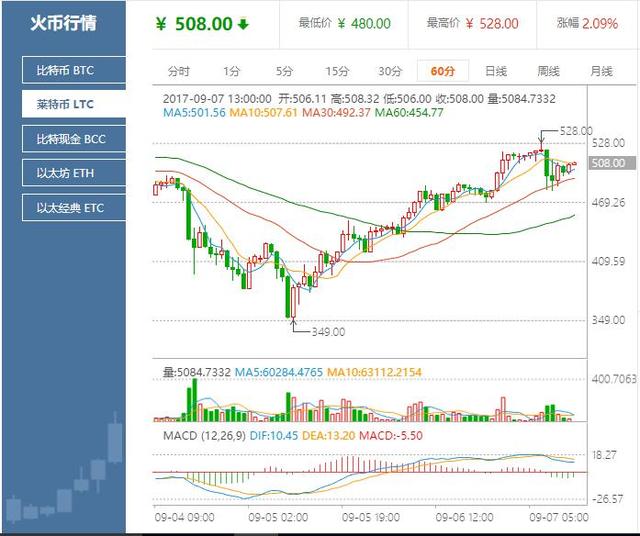Click the volume MA10:63112.2154 label
Image resolution: width=640 pixels, height=536 pixels.
[x=374, y=372]
